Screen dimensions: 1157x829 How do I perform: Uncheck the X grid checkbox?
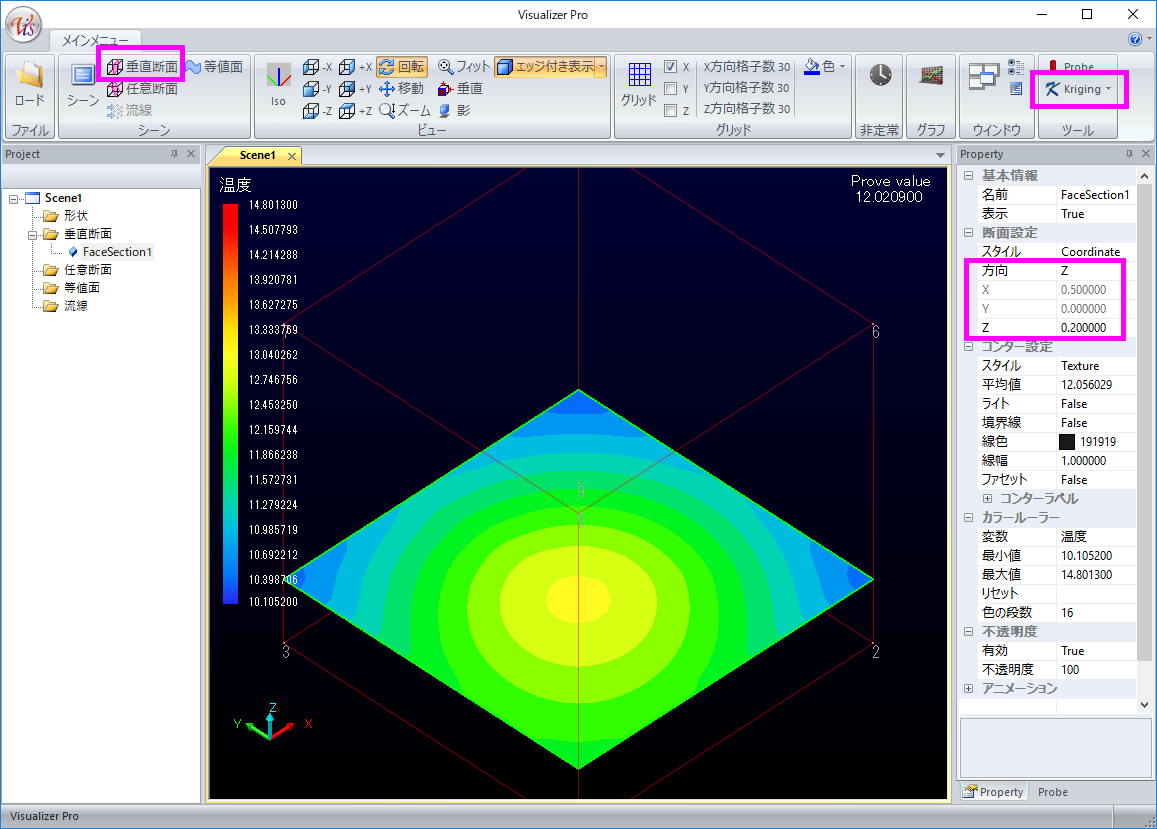click(671, 67)
